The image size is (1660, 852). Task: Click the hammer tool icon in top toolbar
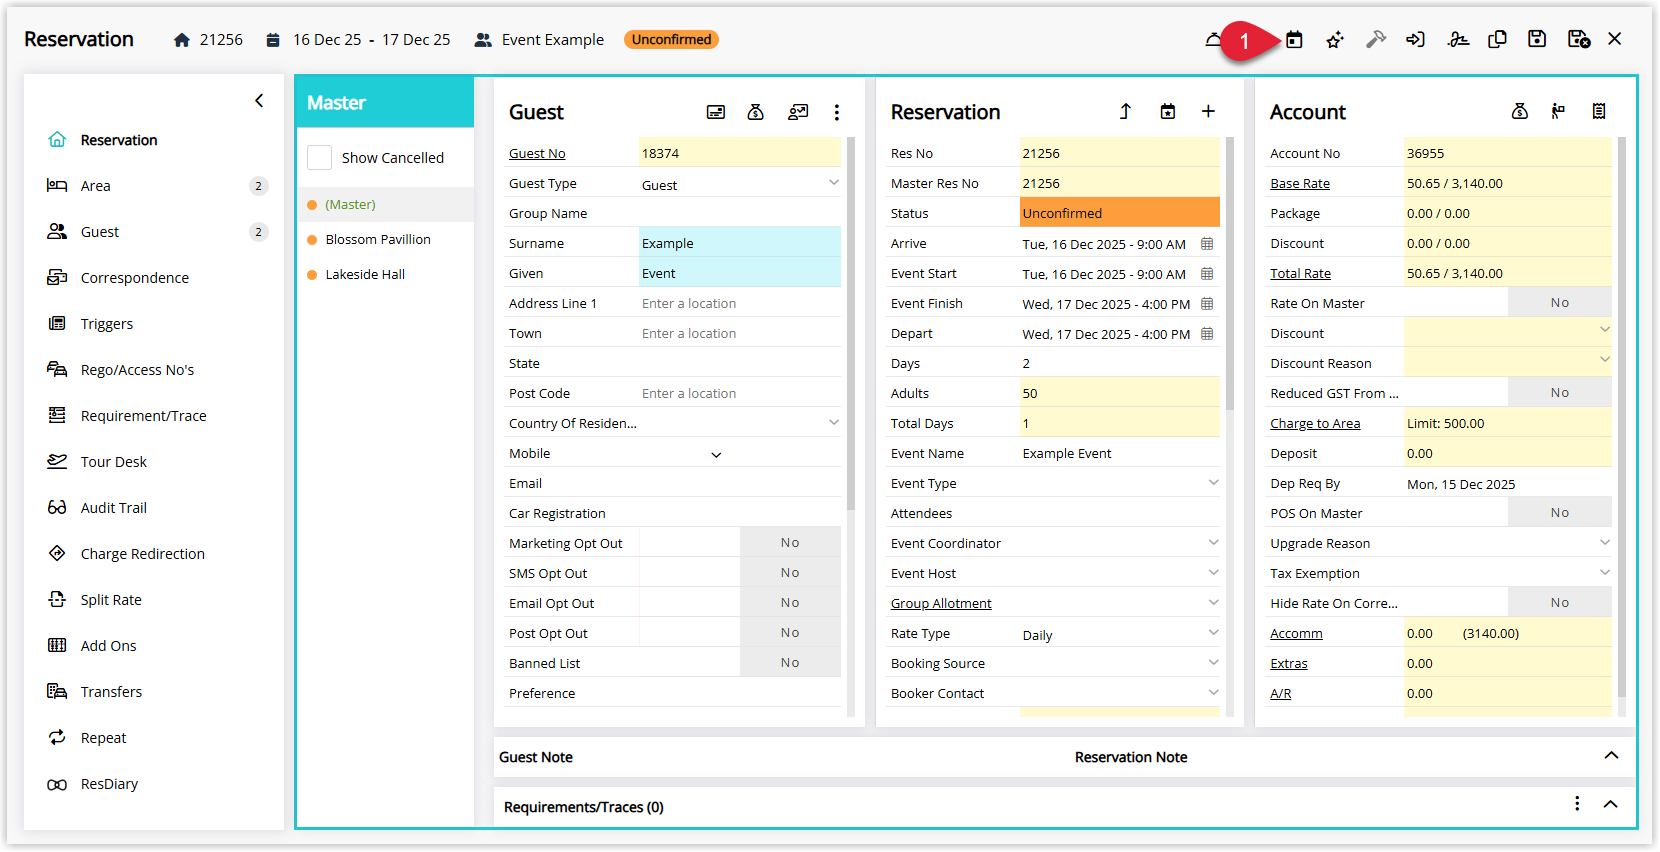point(1376,40)
